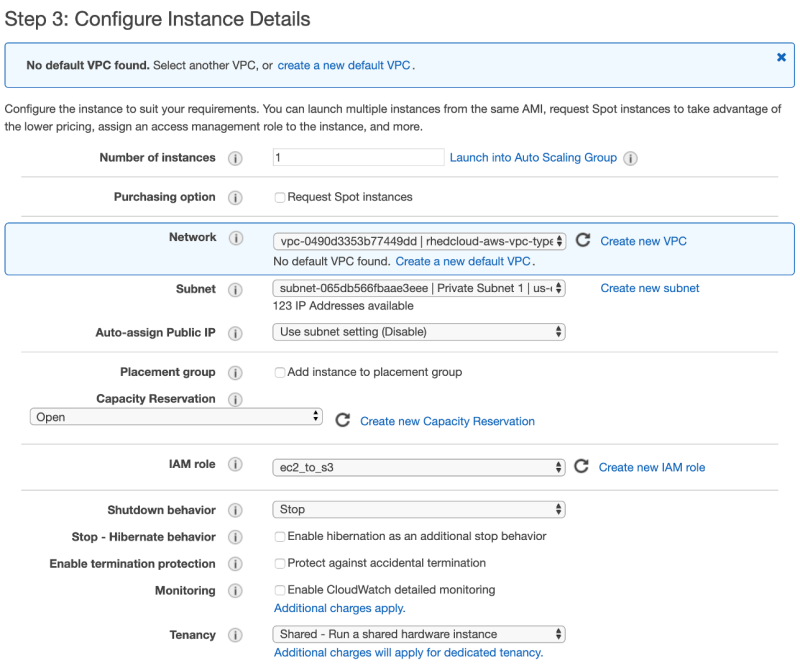The image size is (800, 668).
Task: Open the Tenancy dropdown
Action: (419, 634)
